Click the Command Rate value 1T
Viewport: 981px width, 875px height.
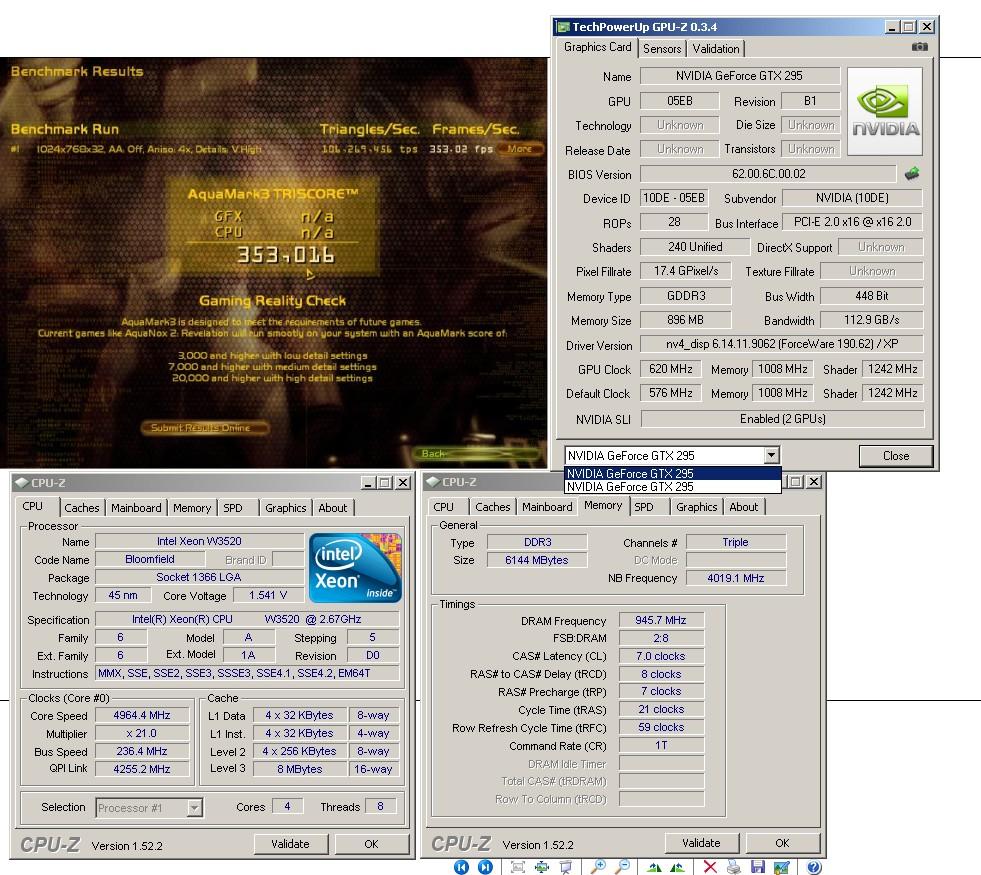point(661,745)
